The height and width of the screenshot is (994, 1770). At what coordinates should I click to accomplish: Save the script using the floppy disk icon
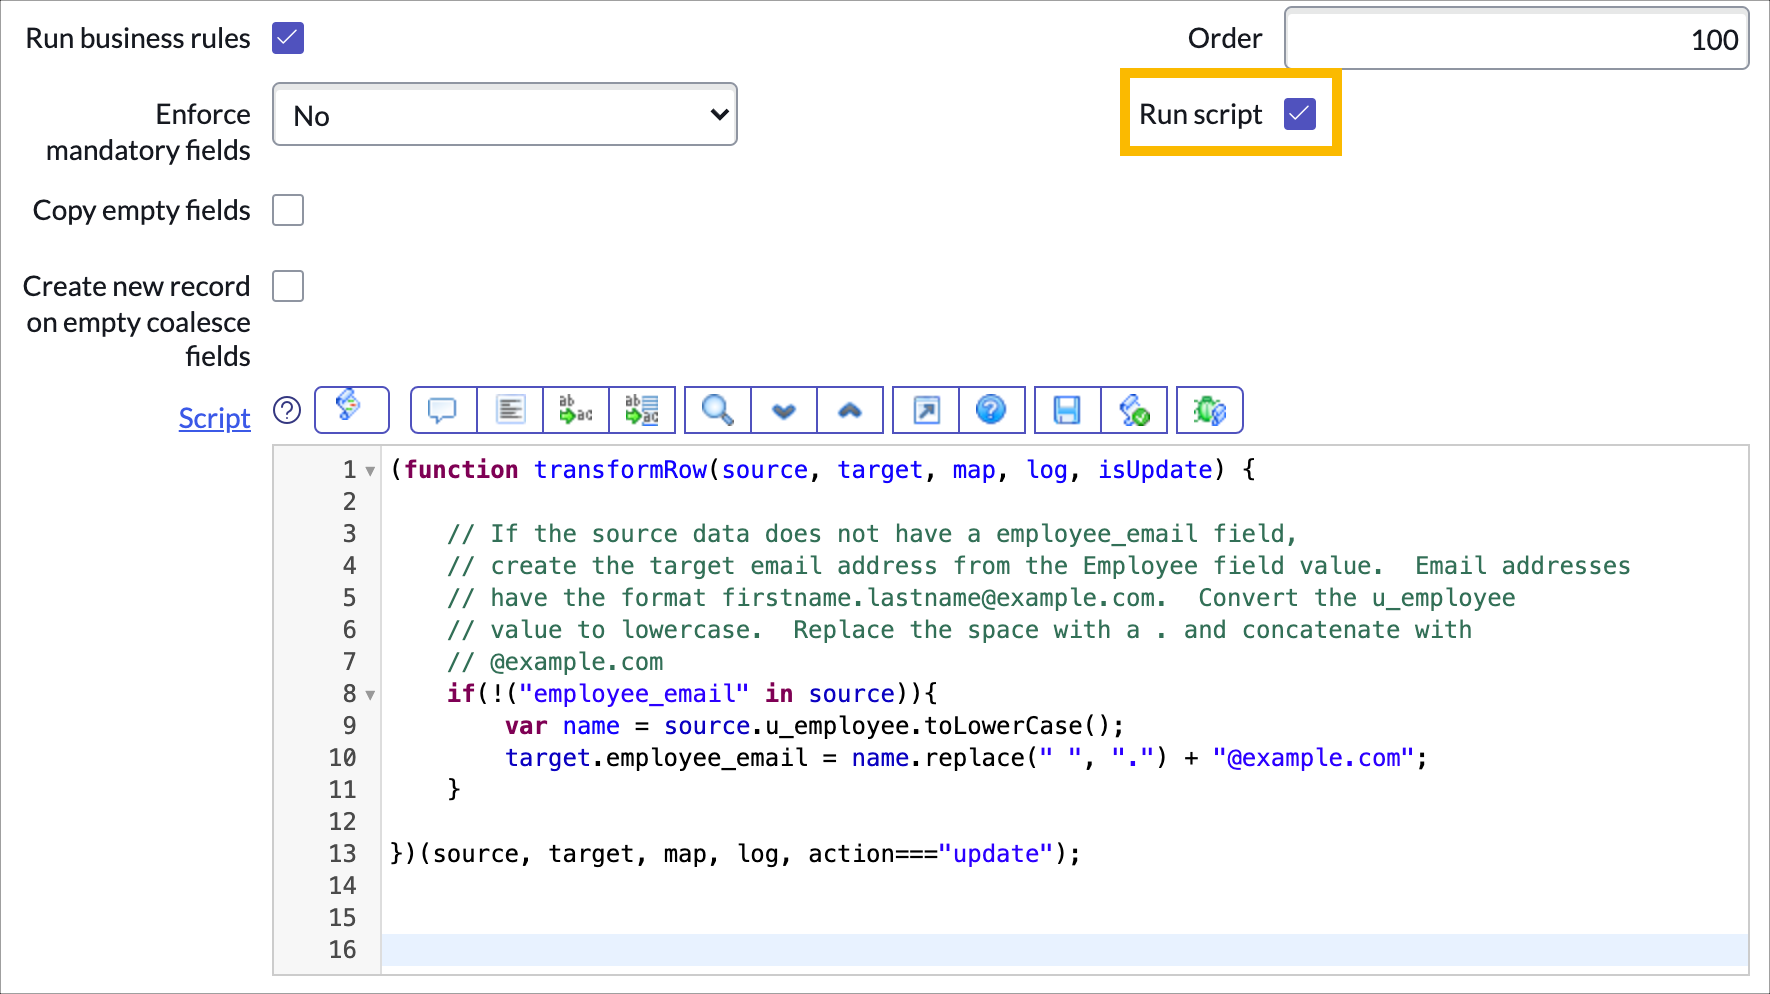tap(1067, 410)
